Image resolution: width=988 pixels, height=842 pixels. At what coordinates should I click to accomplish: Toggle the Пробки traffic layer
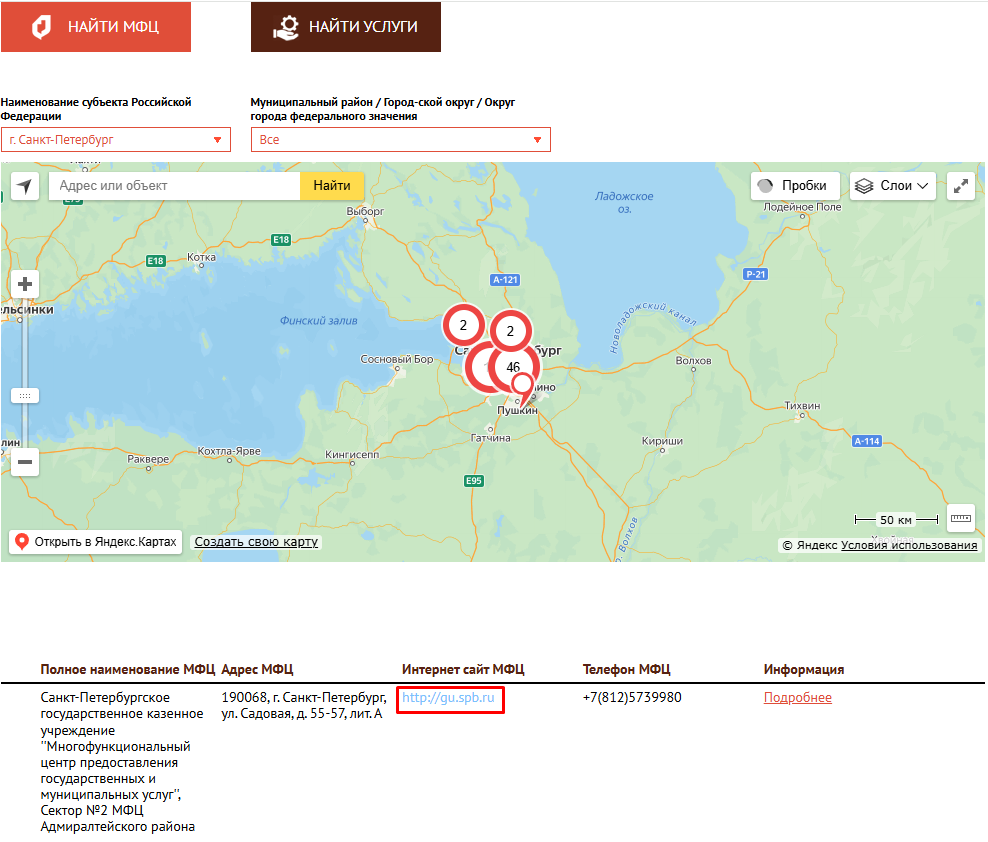pyautogui.click(x=794, y=186)
